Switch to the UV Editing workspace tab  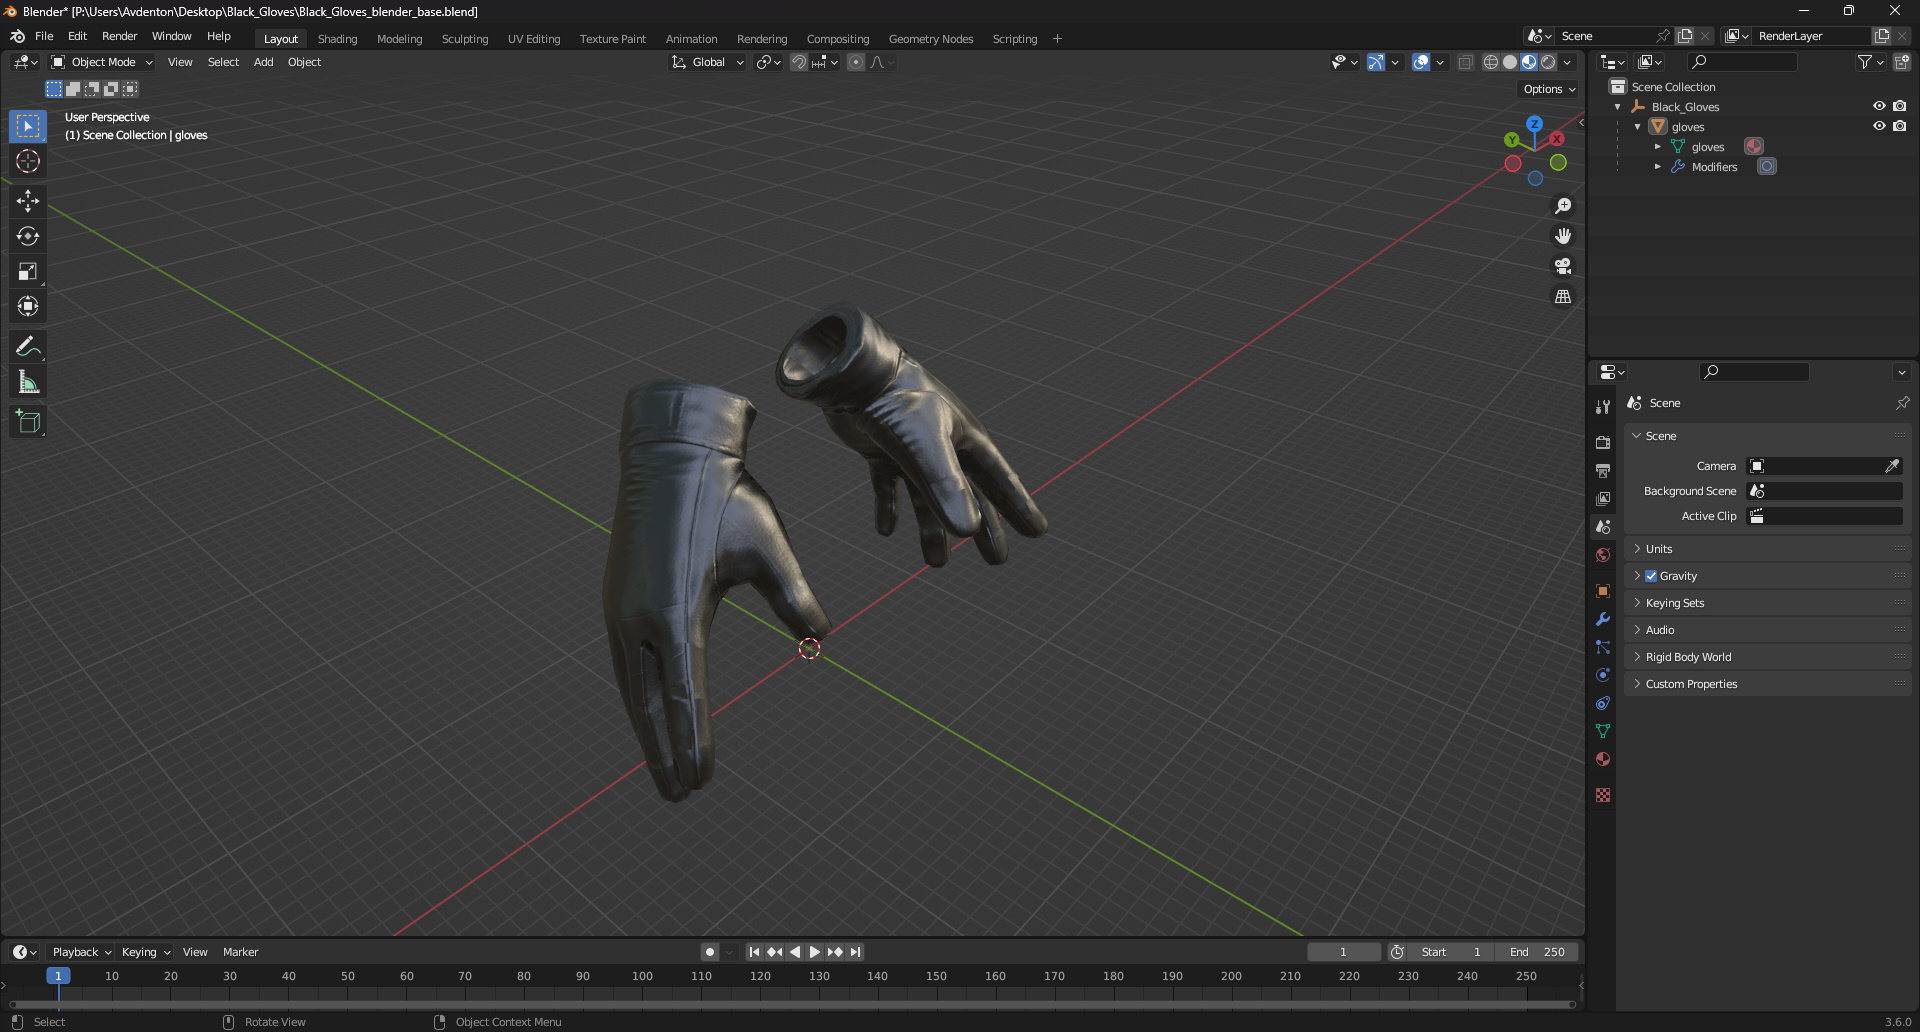[x=534, y=39]
